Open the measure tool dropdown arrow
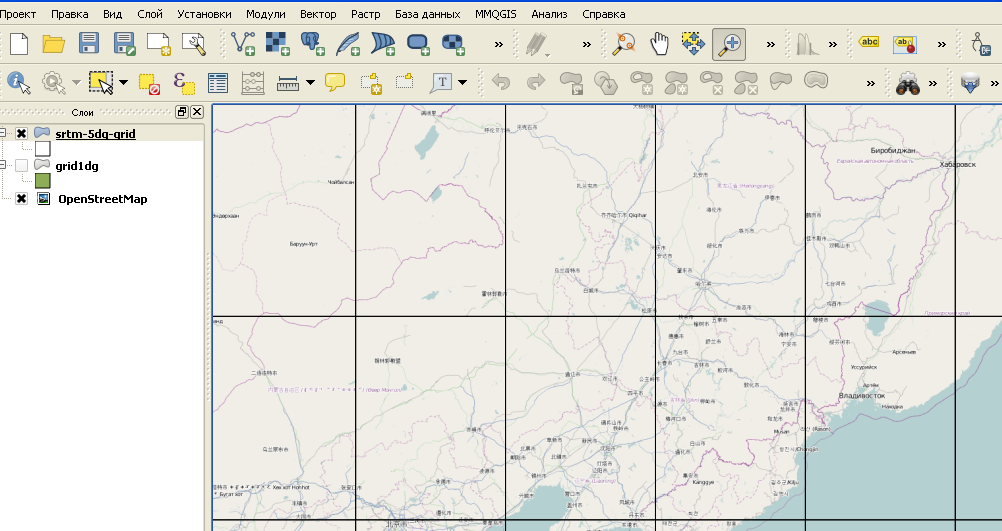The width and height of the screenshot is (1002, 531). pyautogui.click(x=311, y=82)
